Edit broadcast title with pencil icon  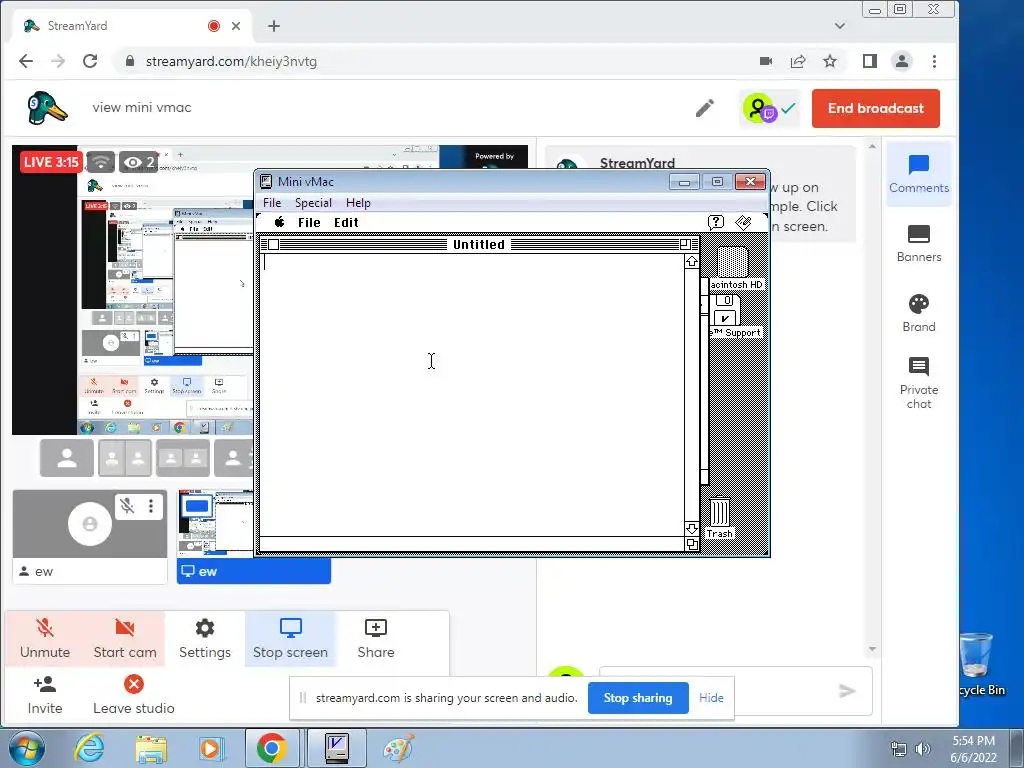tap(705, 108)
